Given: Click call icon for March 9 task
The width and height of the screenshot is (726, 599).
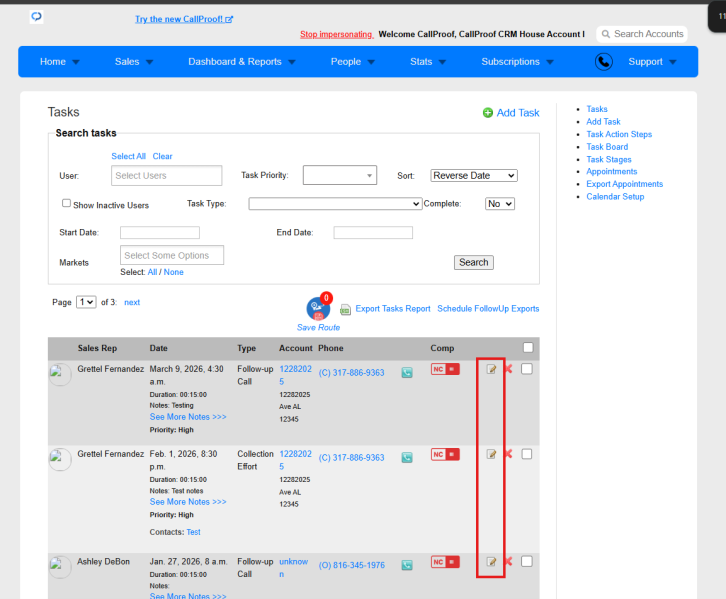Looking at the screenshot, I should (x=407, y=373).
